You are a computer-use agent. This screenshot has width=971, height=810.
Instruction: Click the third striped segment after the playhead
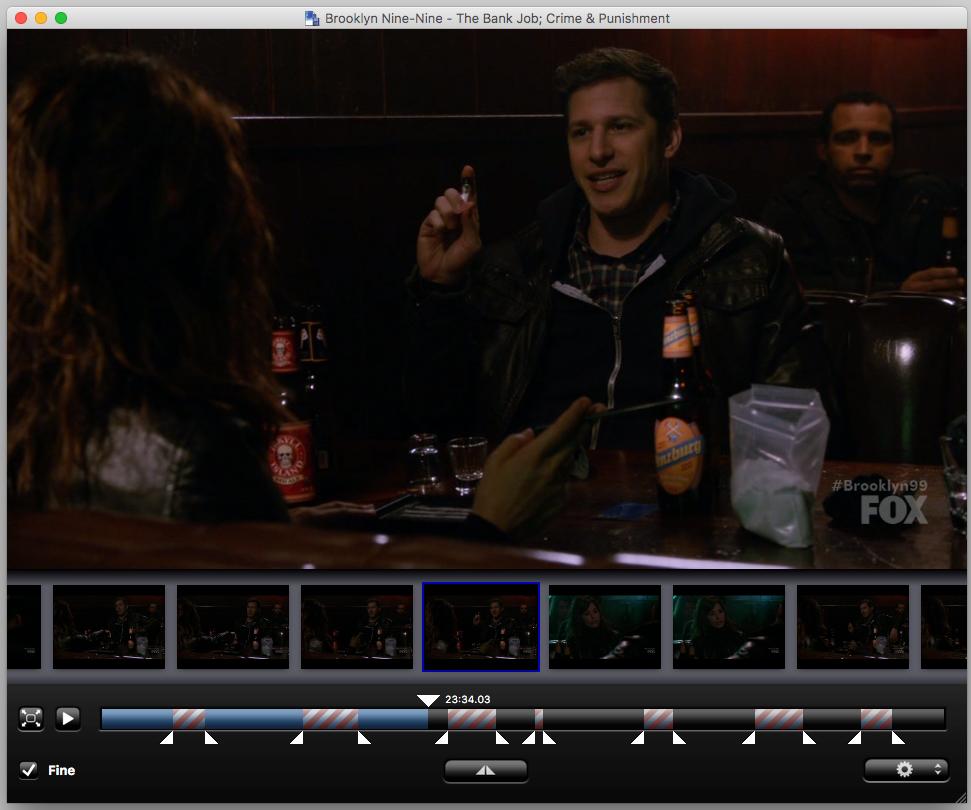pyautogui.click(x=472, y=719)
